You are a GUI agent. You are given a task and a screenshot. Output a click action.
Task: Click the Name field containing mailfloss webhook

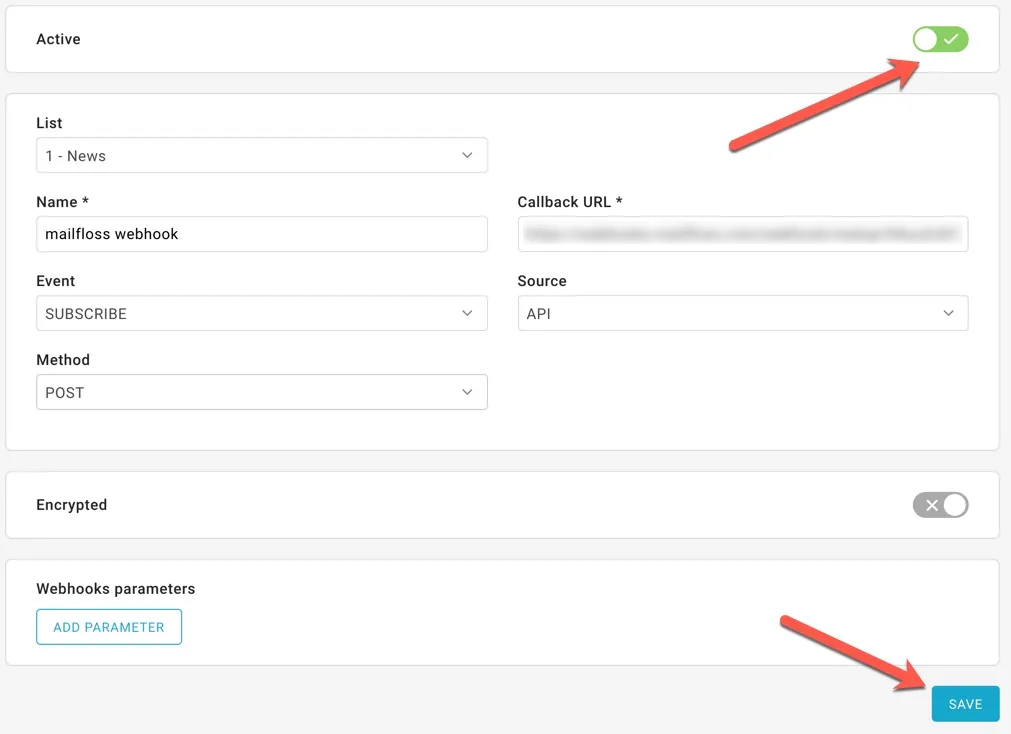tap(262, 234)
